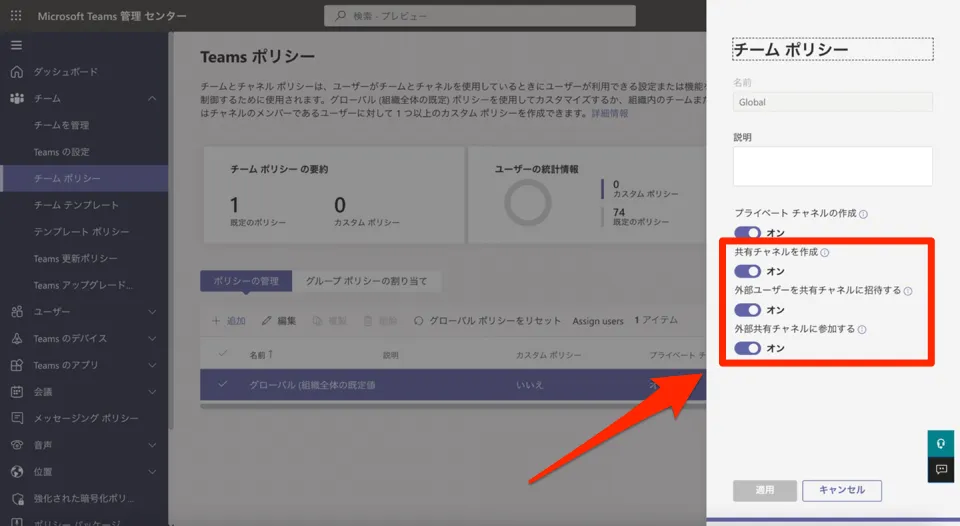
Task: Expand the ユーザー section in the sidebar
Action: (152, 312)
